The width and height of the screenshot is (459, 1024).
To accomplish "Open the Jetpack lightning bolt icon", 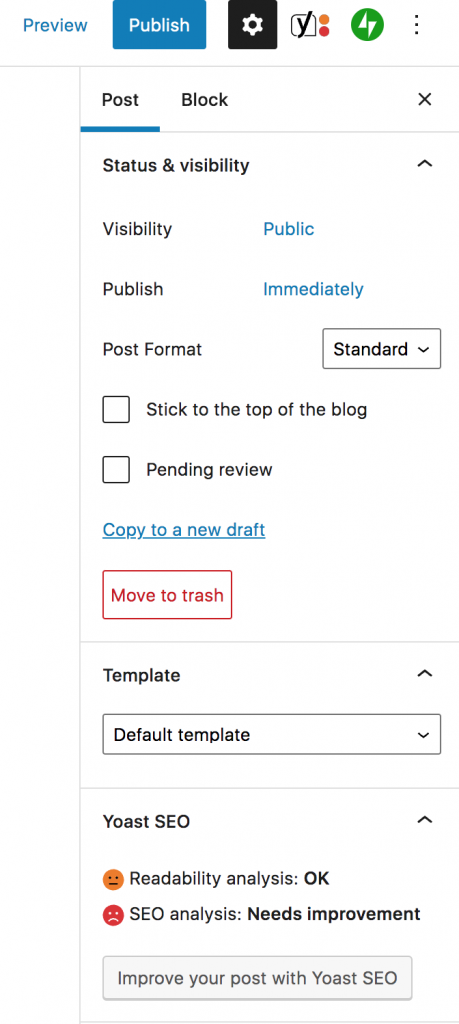I will 367,25.
